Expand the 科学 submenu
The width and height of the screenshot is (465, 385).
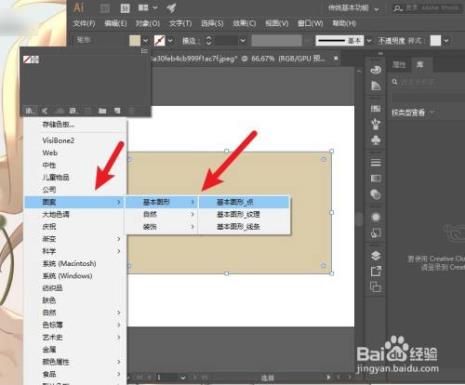point(76,251)
